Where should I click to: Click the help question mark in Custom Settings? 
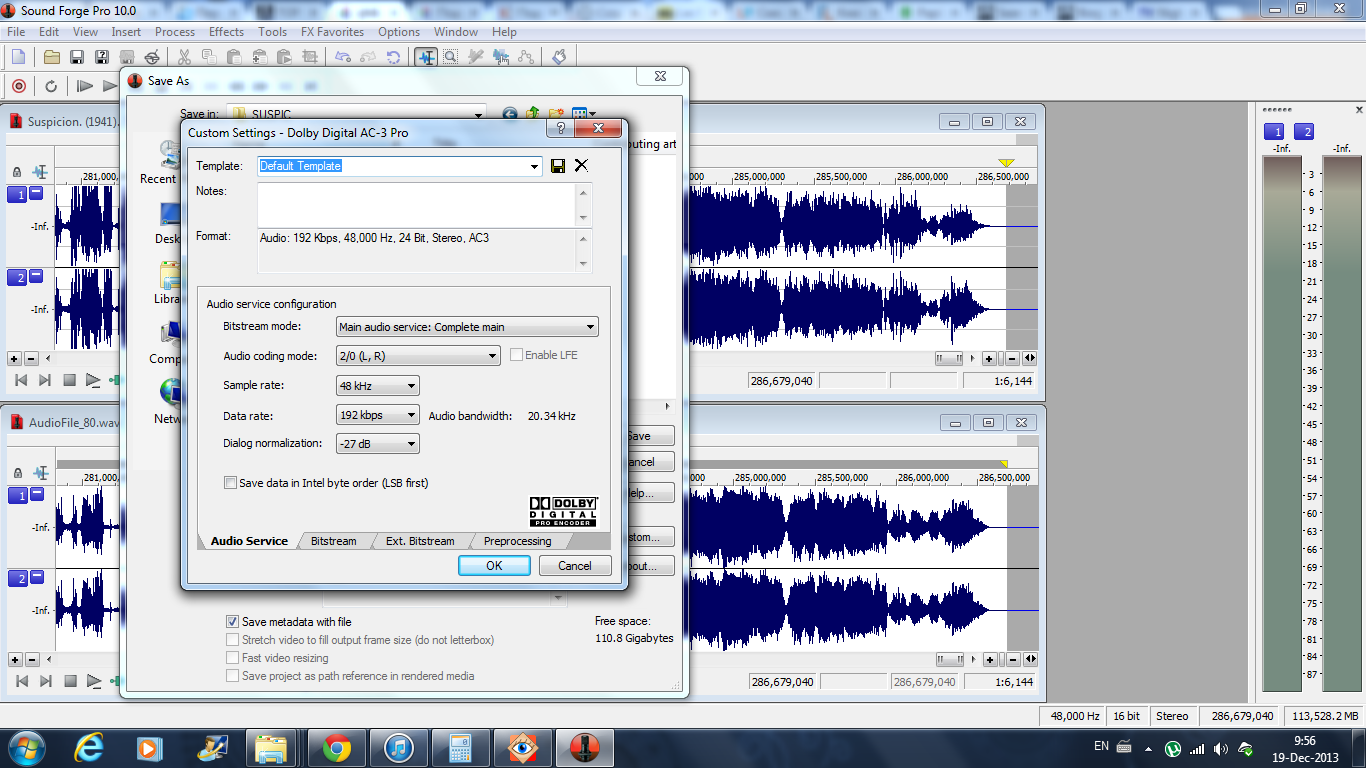(560, 128)
